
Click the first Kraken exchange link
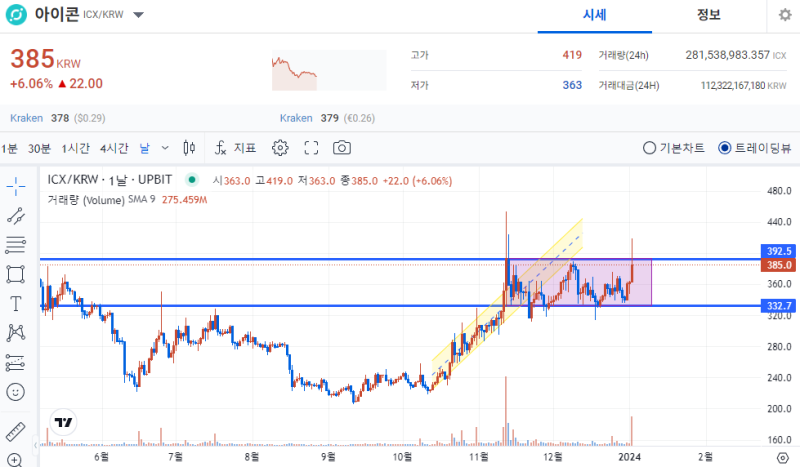pos(27,118)
